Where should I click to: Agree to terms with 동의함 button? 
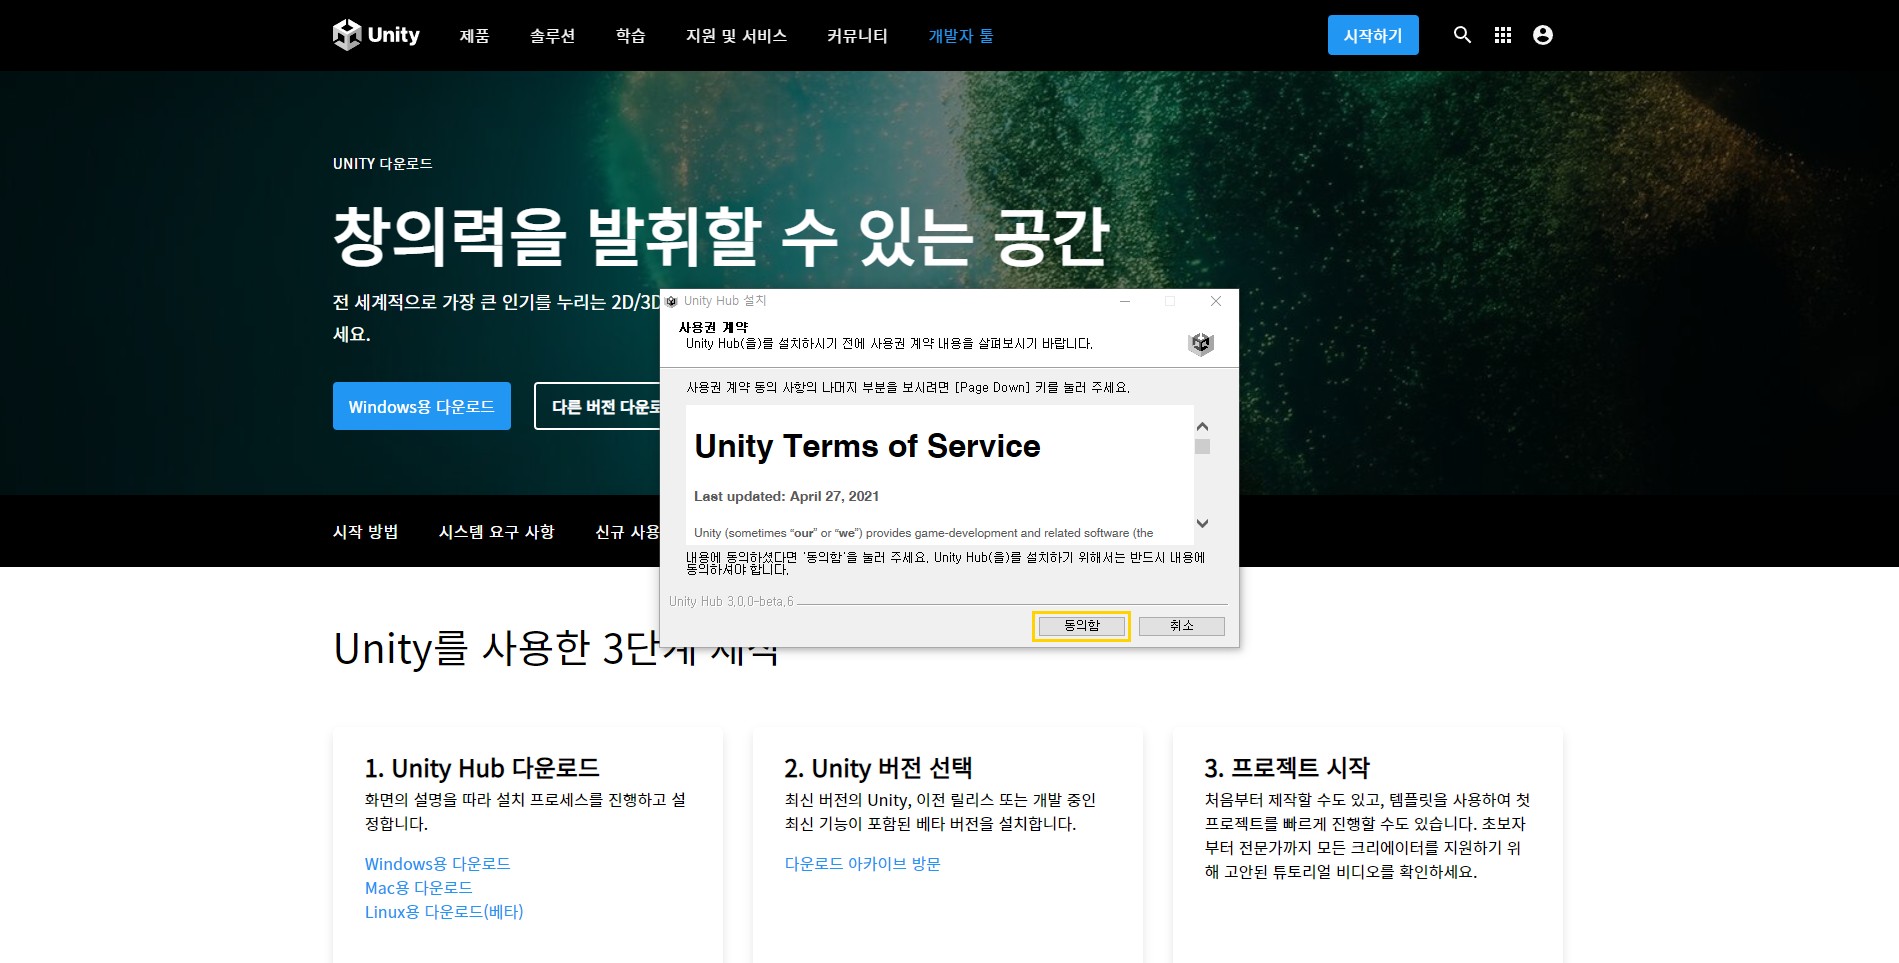(x=1081, y=626)
